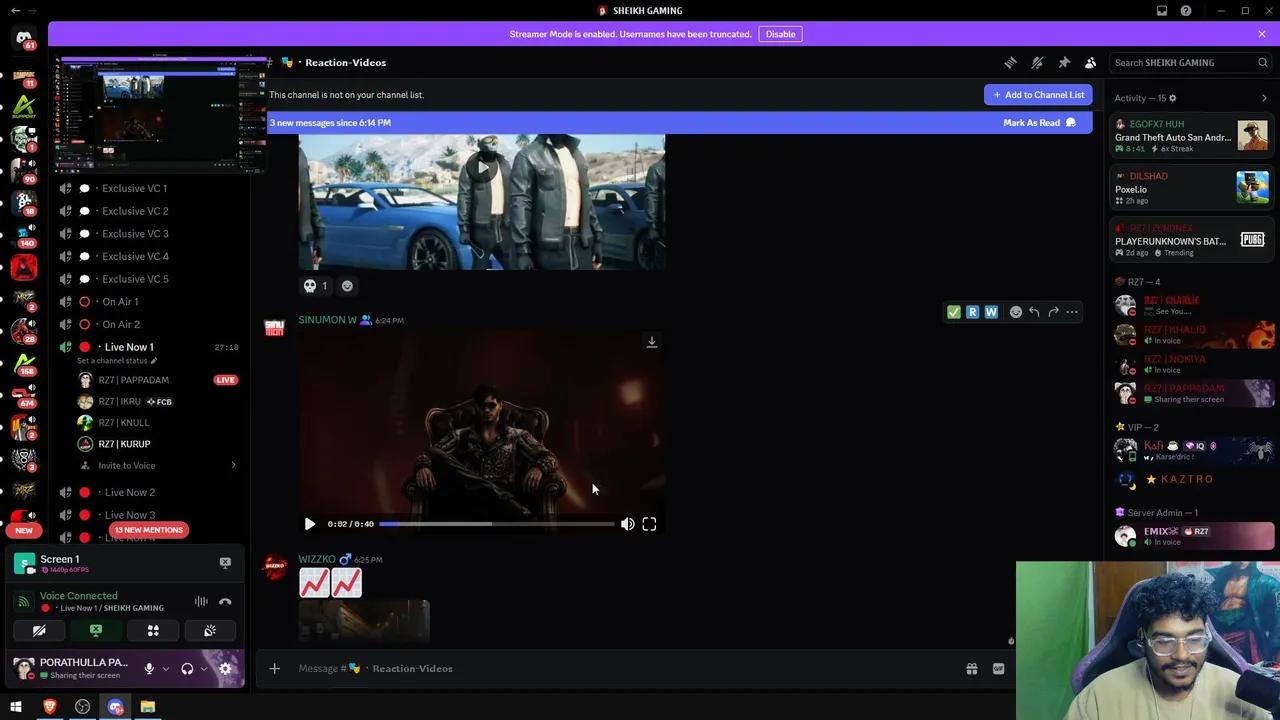The width and height of the screenshot is (1280, 720).
Task: Add to Channel List
Action: point(1038,95)
